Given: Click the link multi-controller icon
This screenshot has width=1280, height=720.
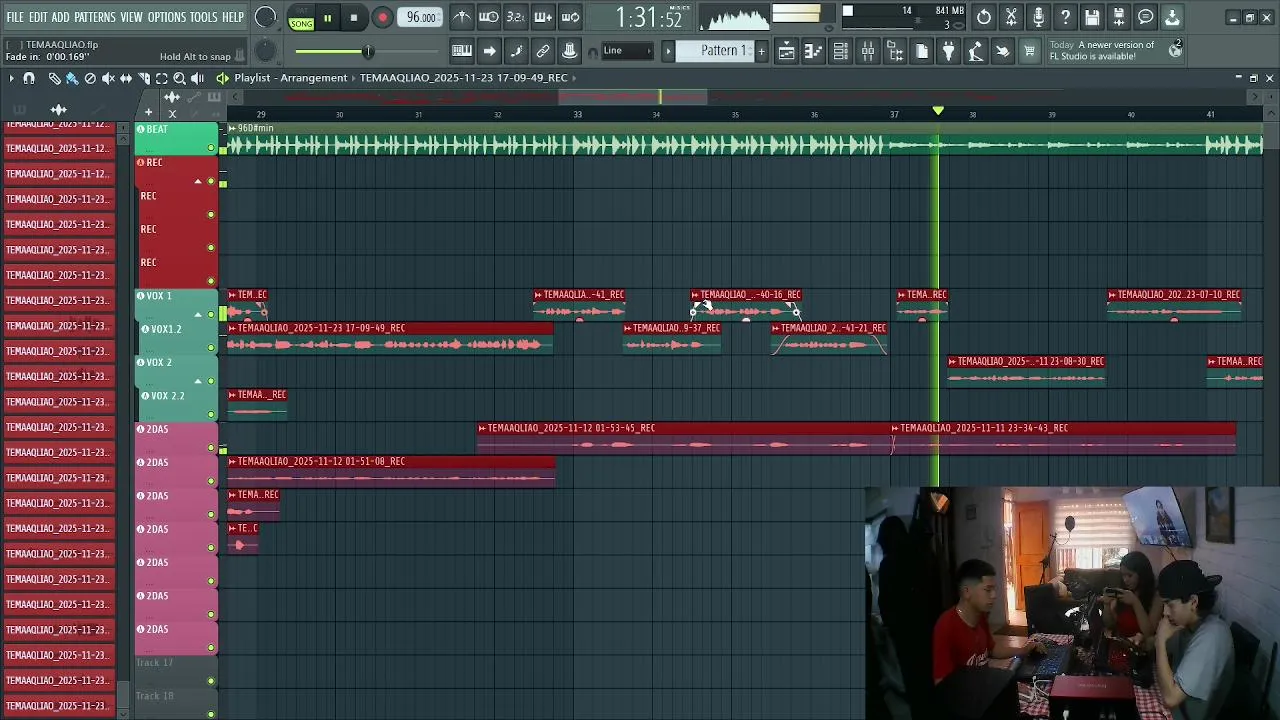Looking at the screenshot, I should coord(543,52).
